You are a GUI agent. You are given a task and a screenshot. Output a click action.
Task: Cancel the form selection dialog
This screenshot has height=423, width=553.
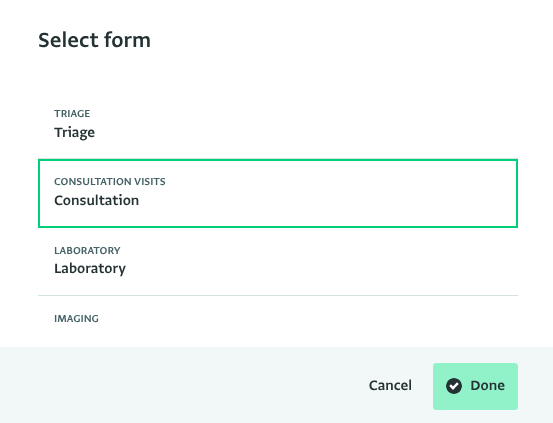point(390,386)
